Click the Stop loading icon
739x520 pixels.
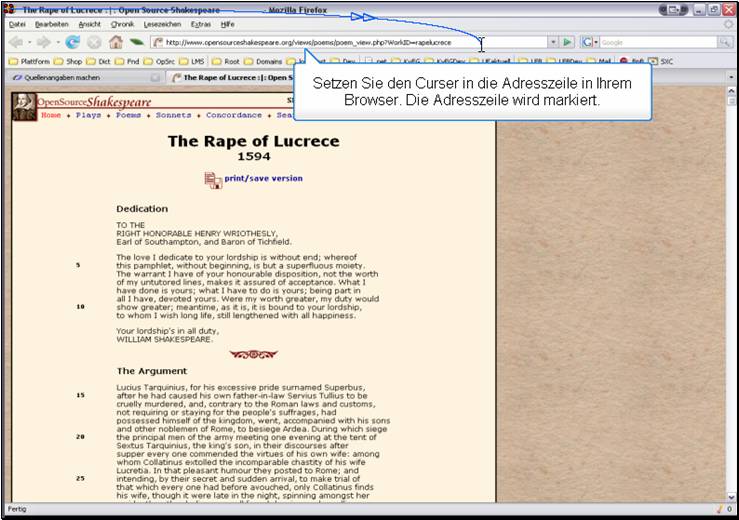pos(94,43)
